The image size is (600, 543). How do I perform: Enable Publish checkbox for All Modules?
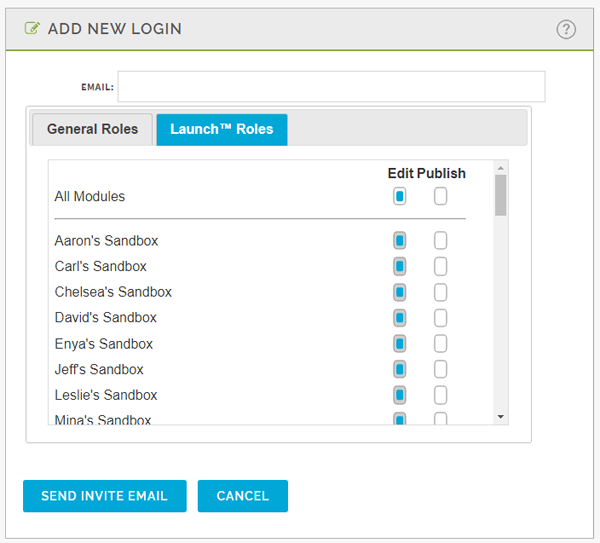[x=440, y=196]
